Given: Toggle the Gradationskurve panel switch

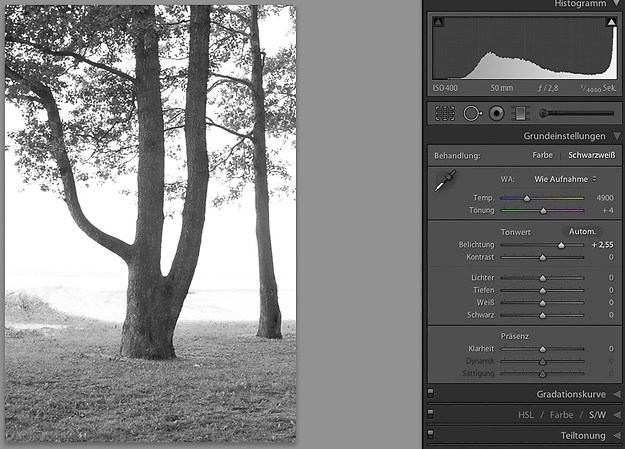Looking at the screenshot, I should tap(430, 394).
